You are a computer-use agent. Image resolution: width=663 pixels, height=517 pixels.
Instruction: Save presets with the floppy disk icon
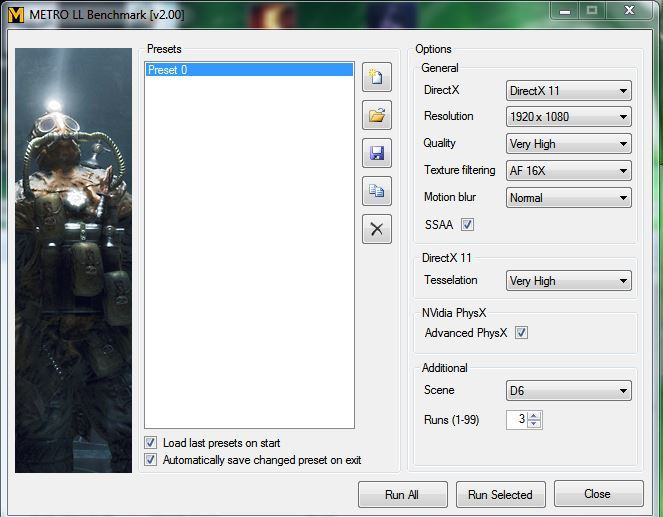[x=377, y=153]
